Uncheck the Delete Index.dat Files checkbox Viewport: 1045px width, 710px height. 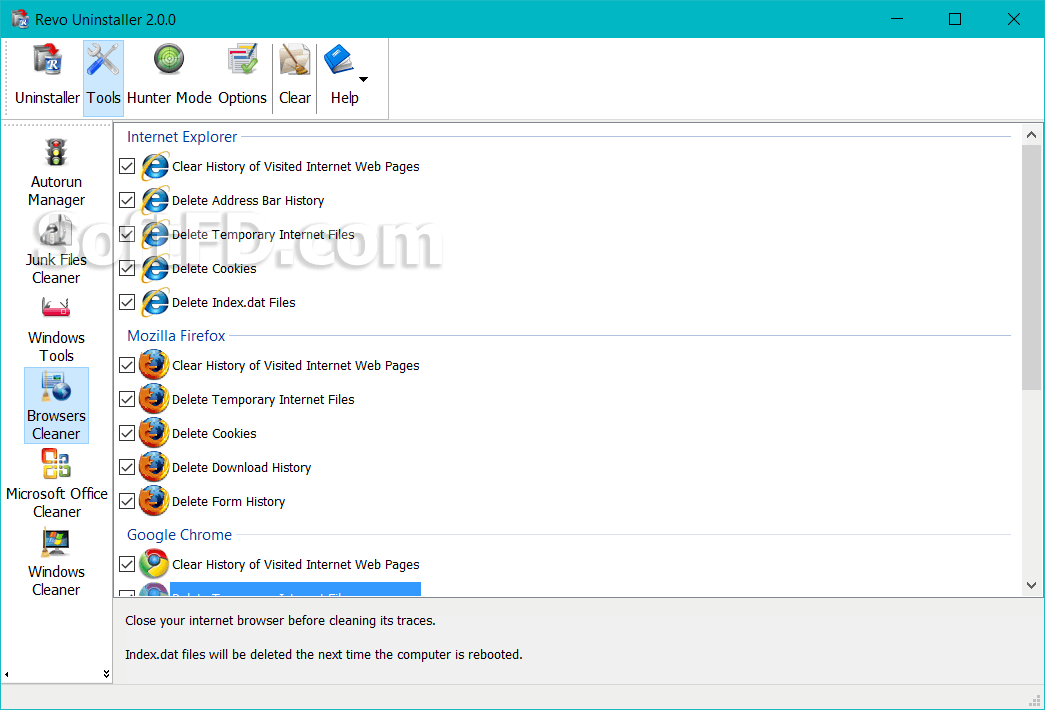coord(127,302)
